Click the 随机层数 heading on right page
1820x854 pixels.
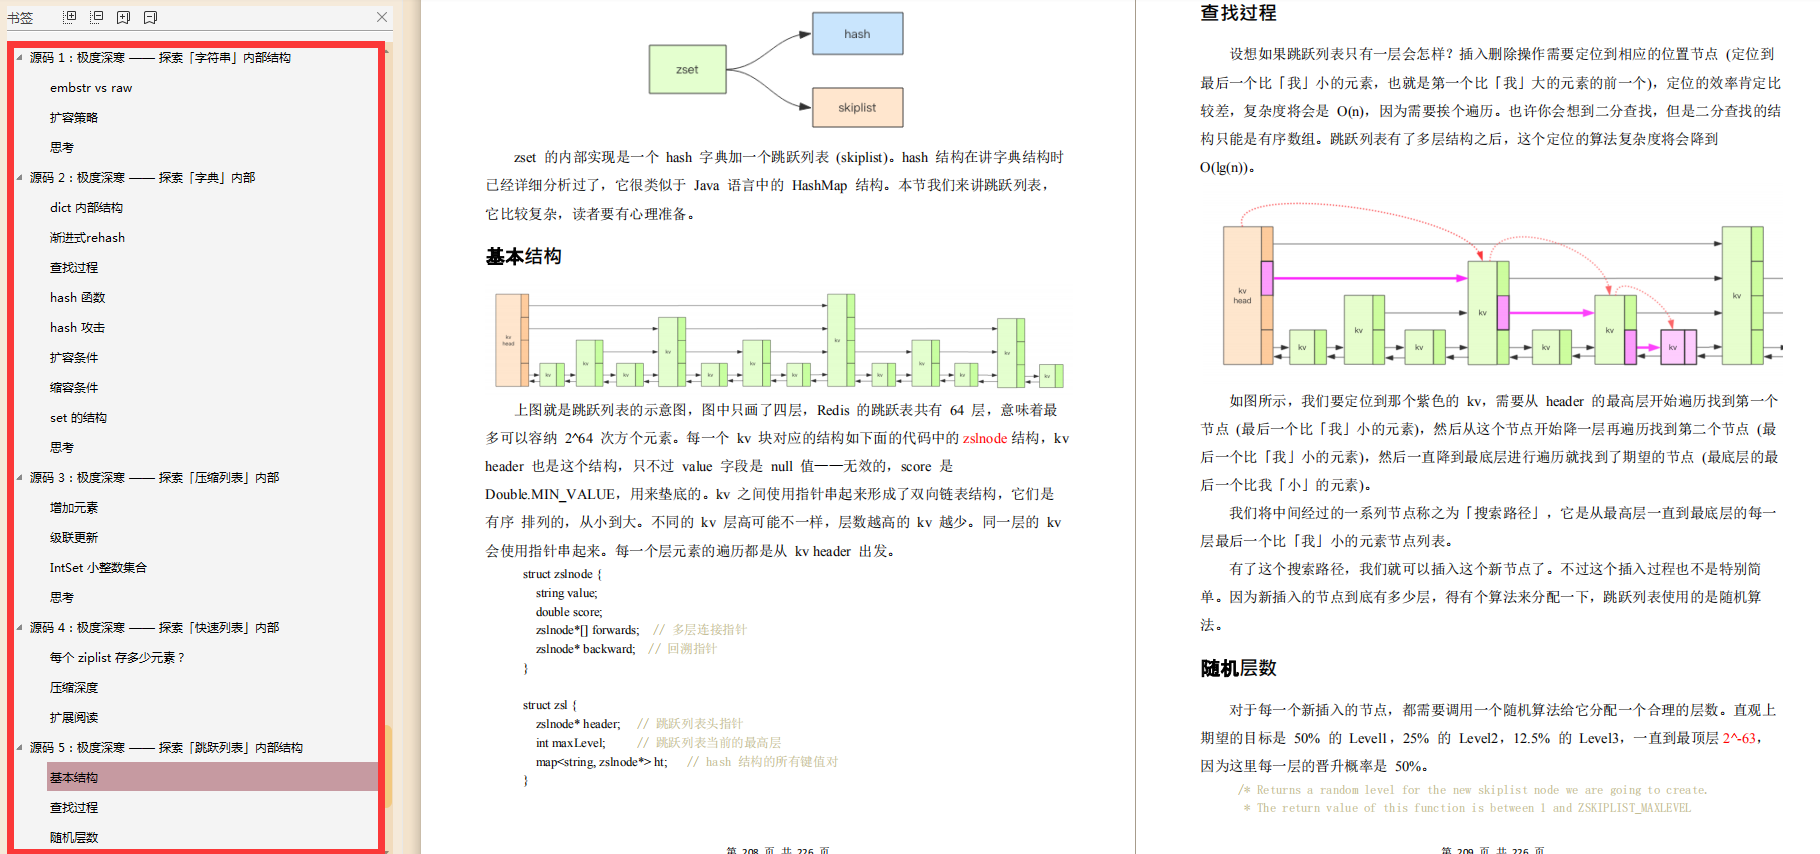pyautogui.click(x=1238, y=668)
